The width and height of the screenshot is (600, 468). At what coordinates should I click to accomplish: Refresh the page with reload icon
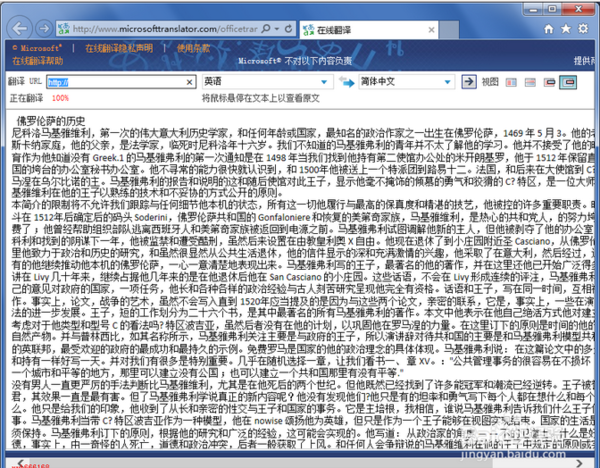(x=289, y=29)
